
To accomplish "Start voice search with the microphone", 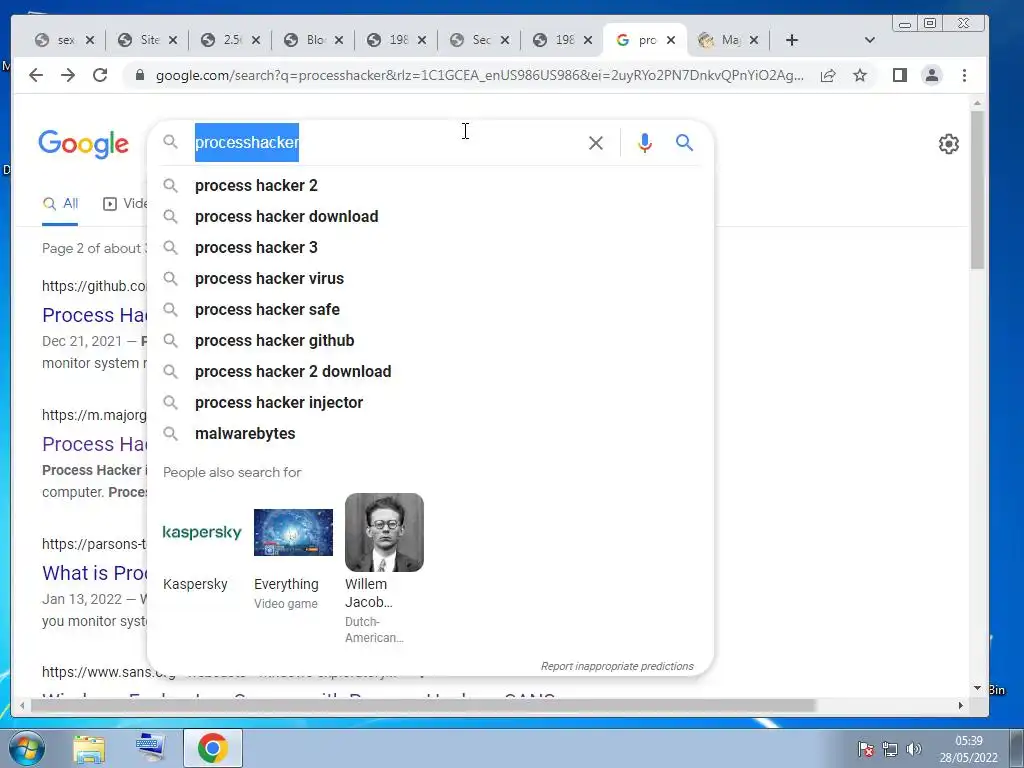I will pos(645,143).
